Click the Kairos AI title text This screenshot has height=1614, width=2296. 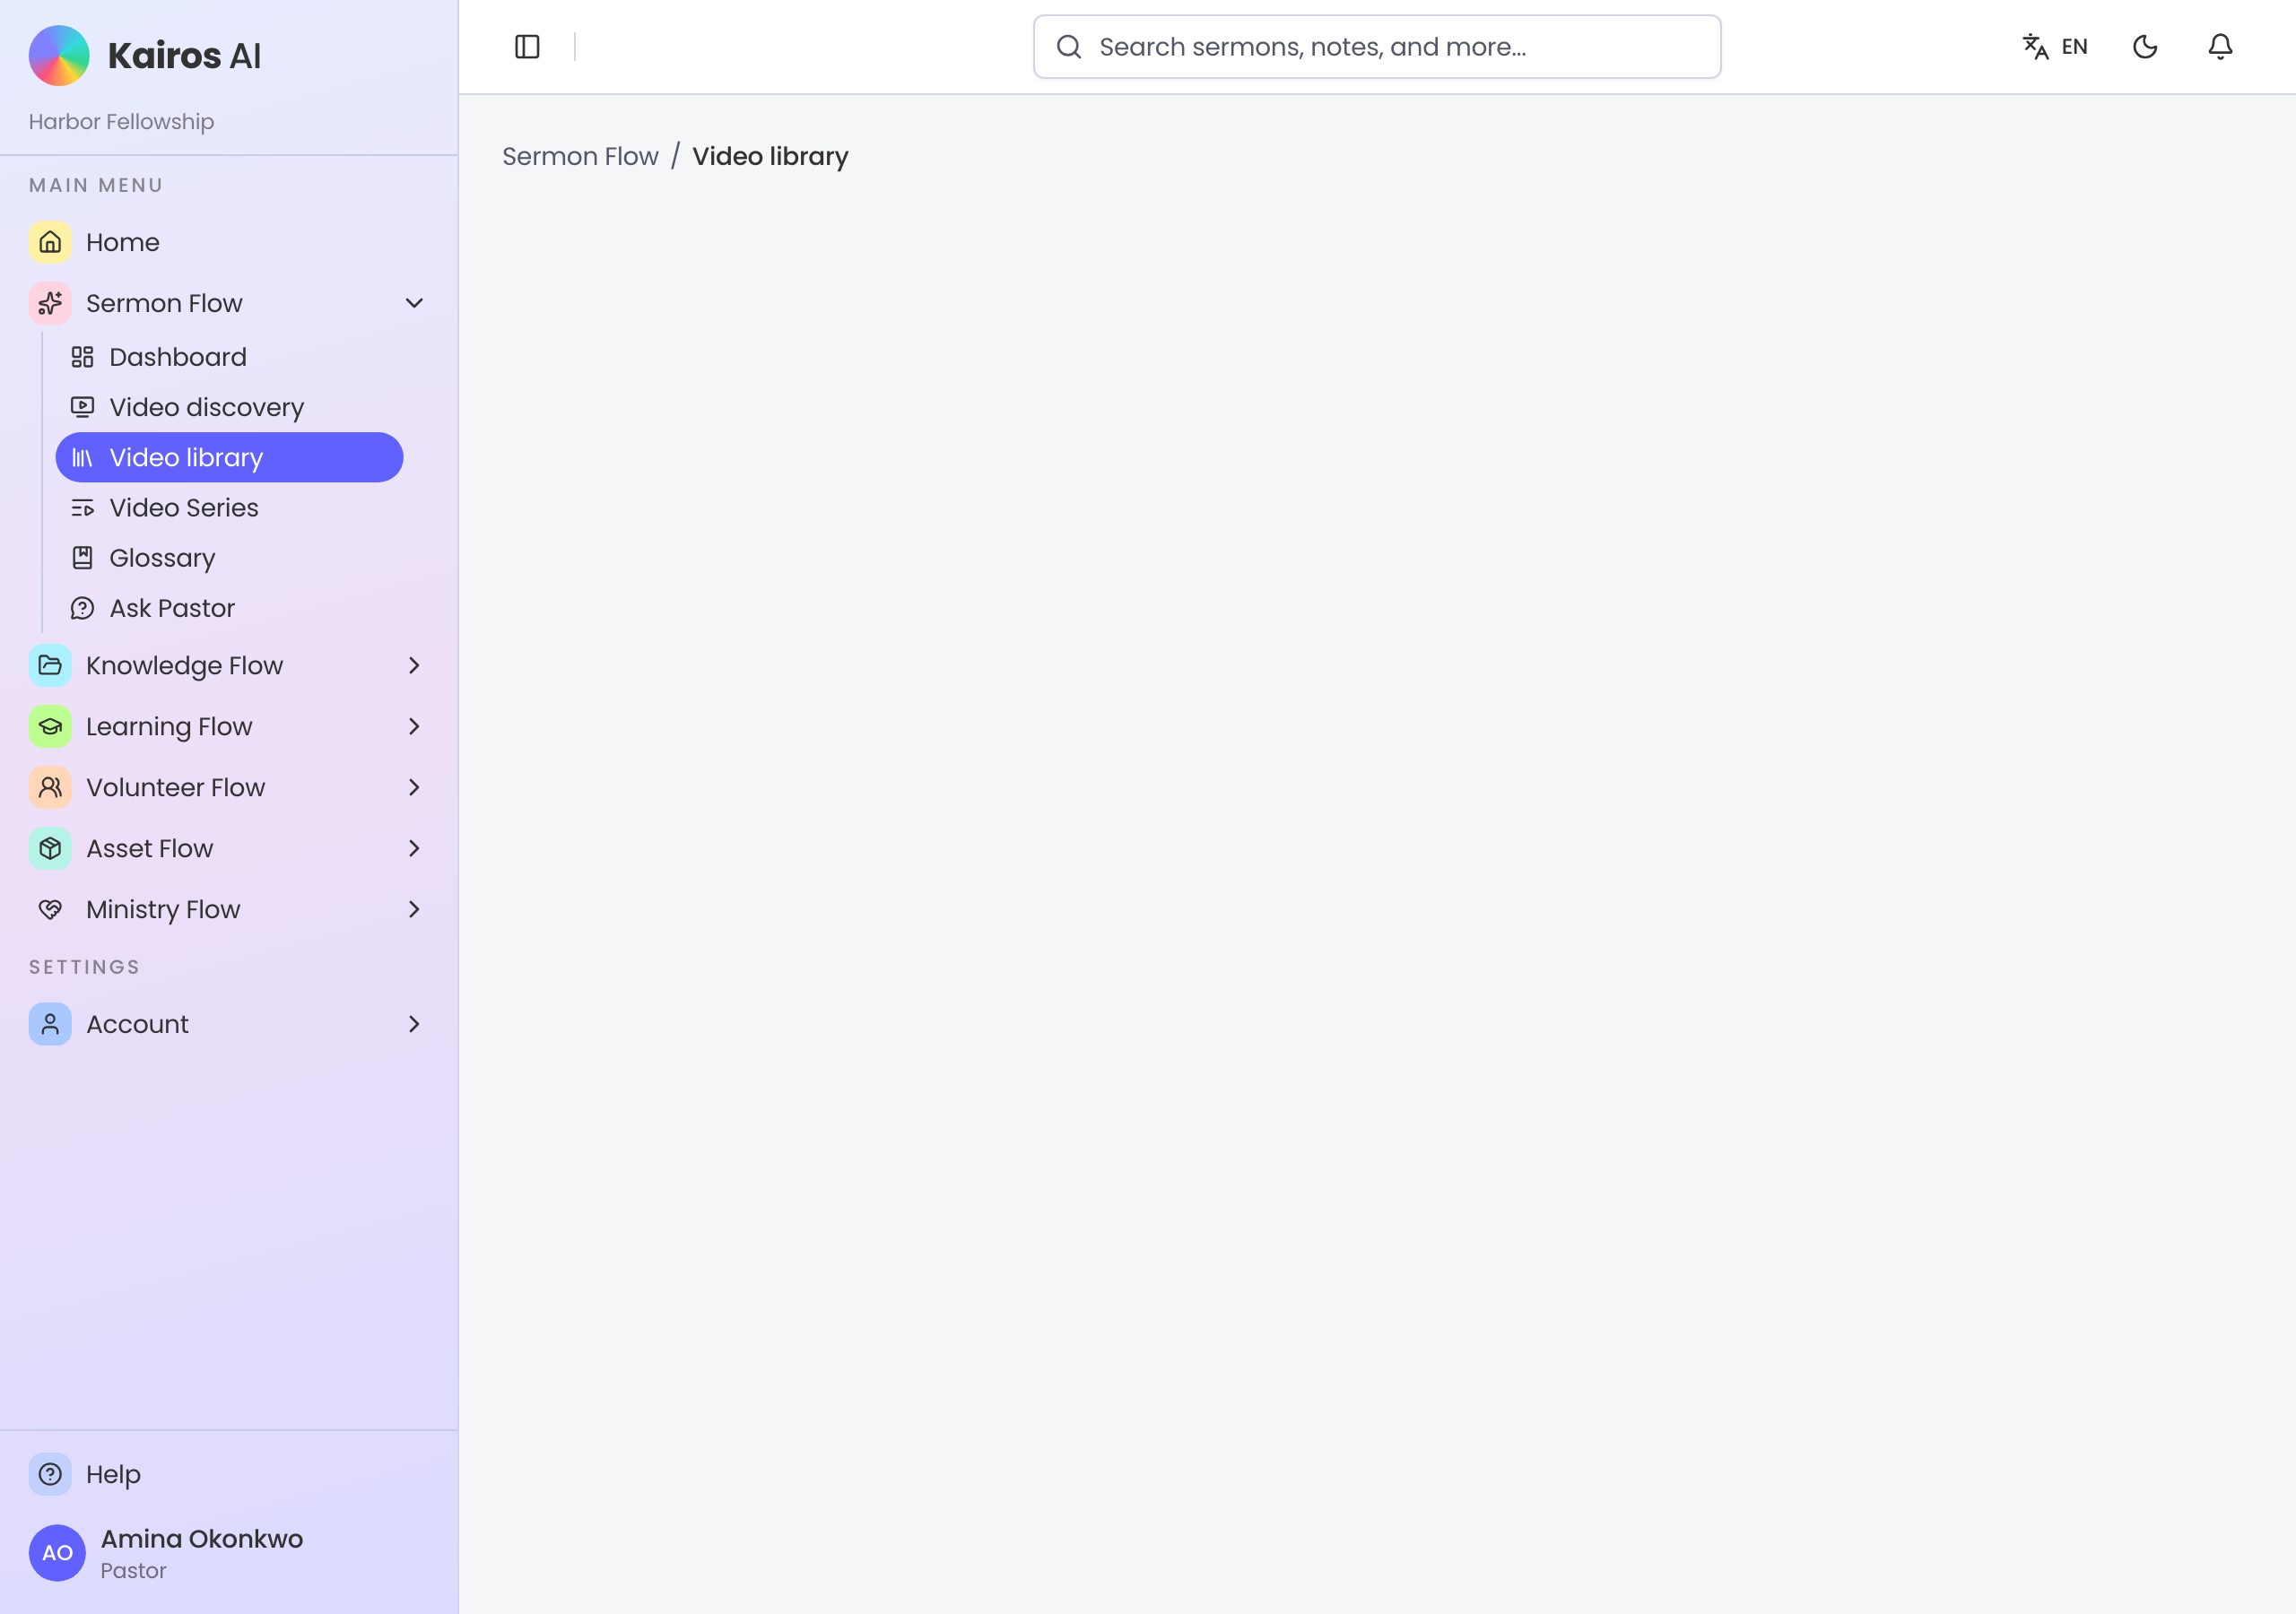(184, 56)
